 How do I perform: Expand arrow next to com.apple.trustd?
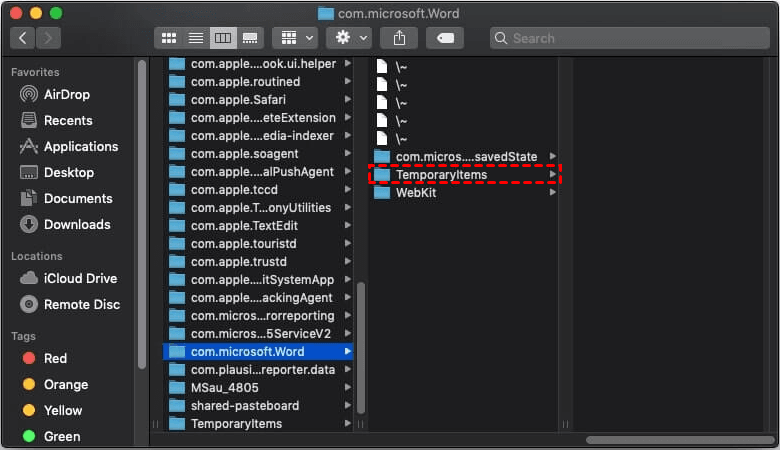point(348,262)
